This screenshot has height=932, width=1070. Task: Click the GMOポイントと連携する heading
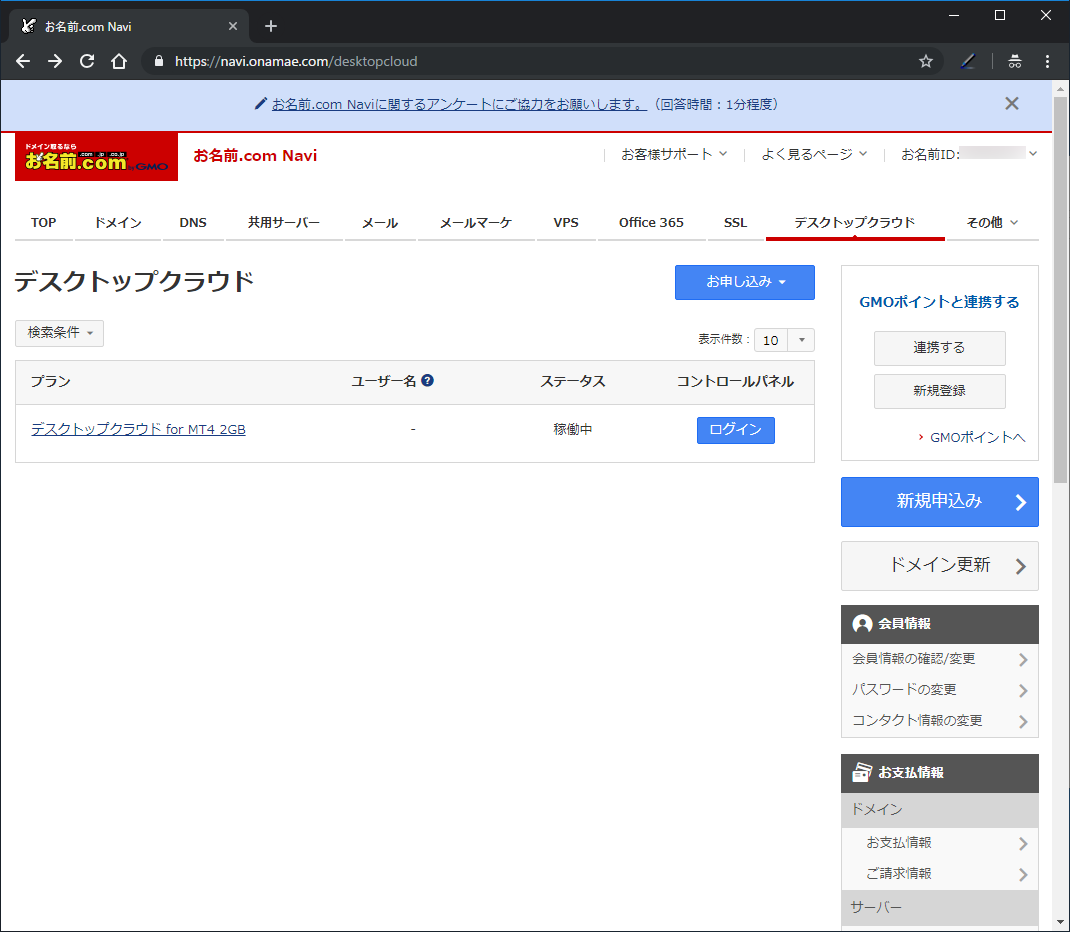939,302
